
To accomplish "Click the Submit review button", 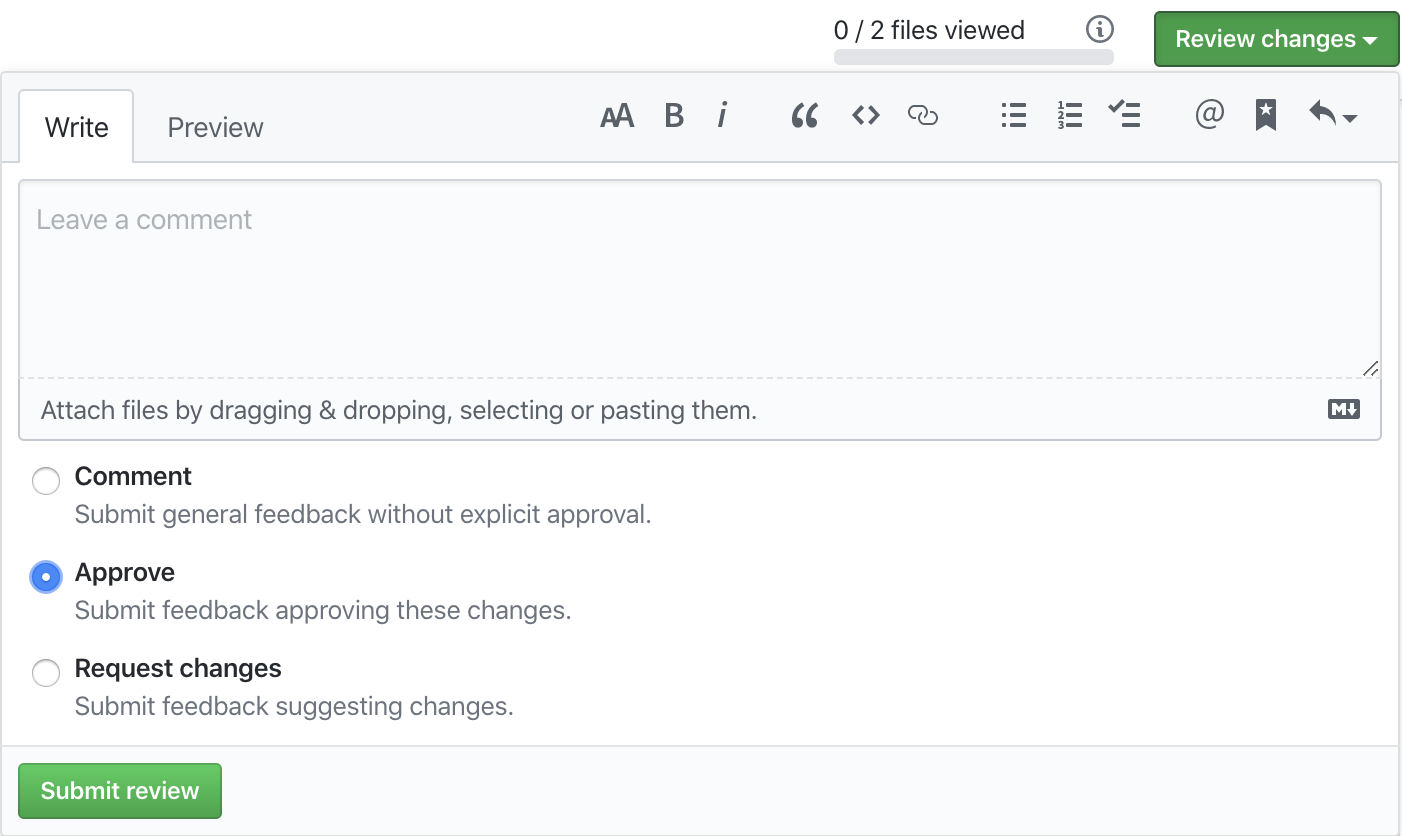I will click(x=119, y=790).
